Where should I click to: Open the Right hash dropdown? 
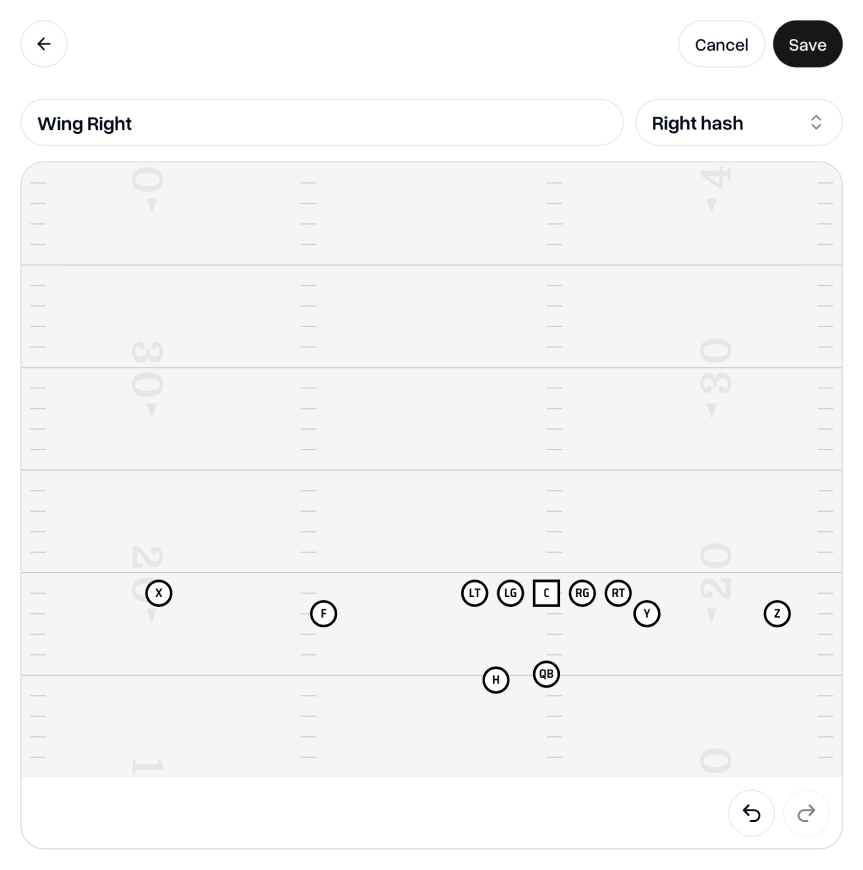pyautogui.click(x=738, y=122)
